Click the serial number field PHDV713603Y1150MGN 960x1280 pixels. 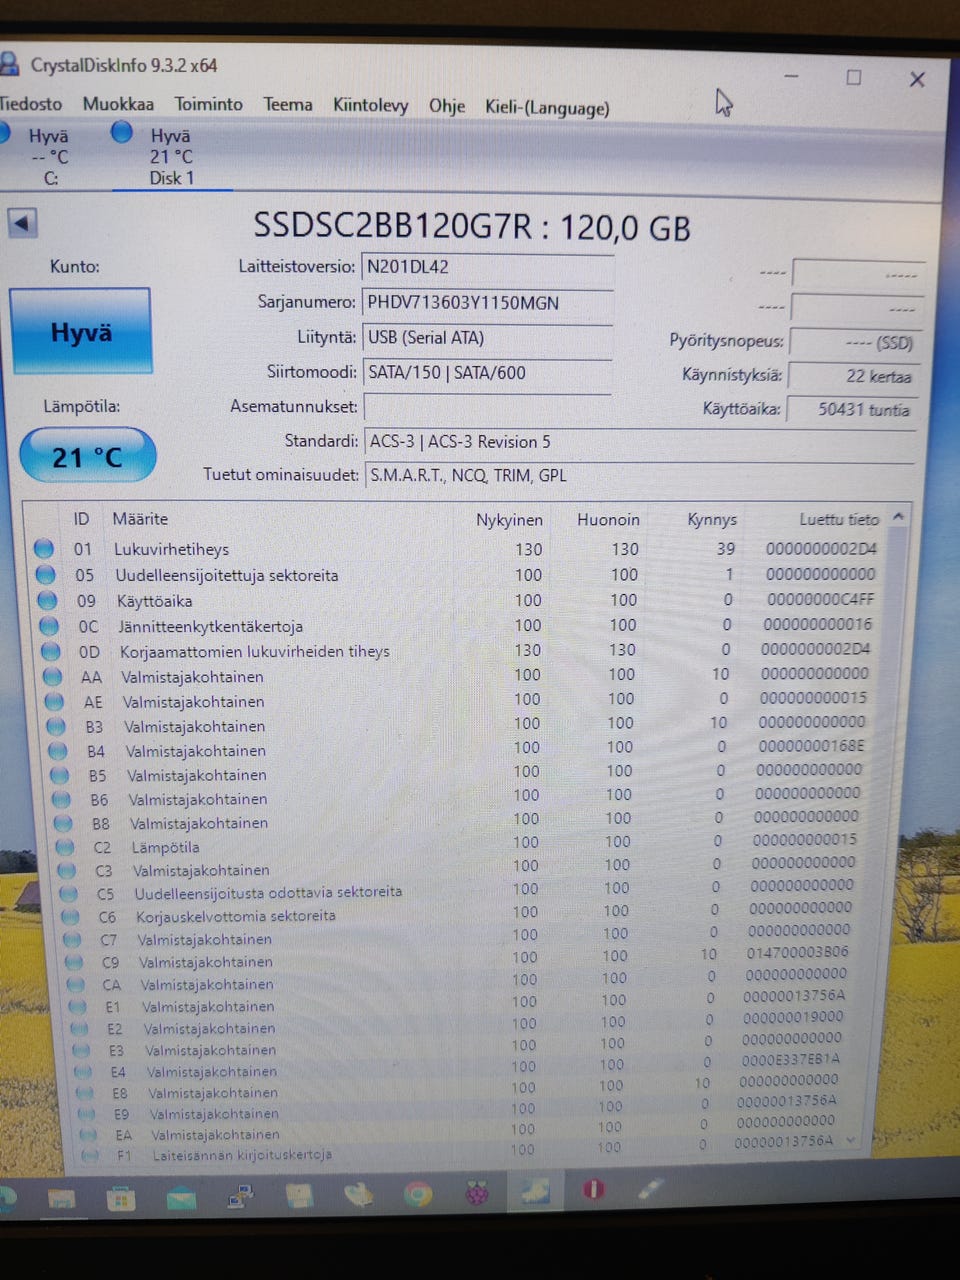click(x=487, y=302)
